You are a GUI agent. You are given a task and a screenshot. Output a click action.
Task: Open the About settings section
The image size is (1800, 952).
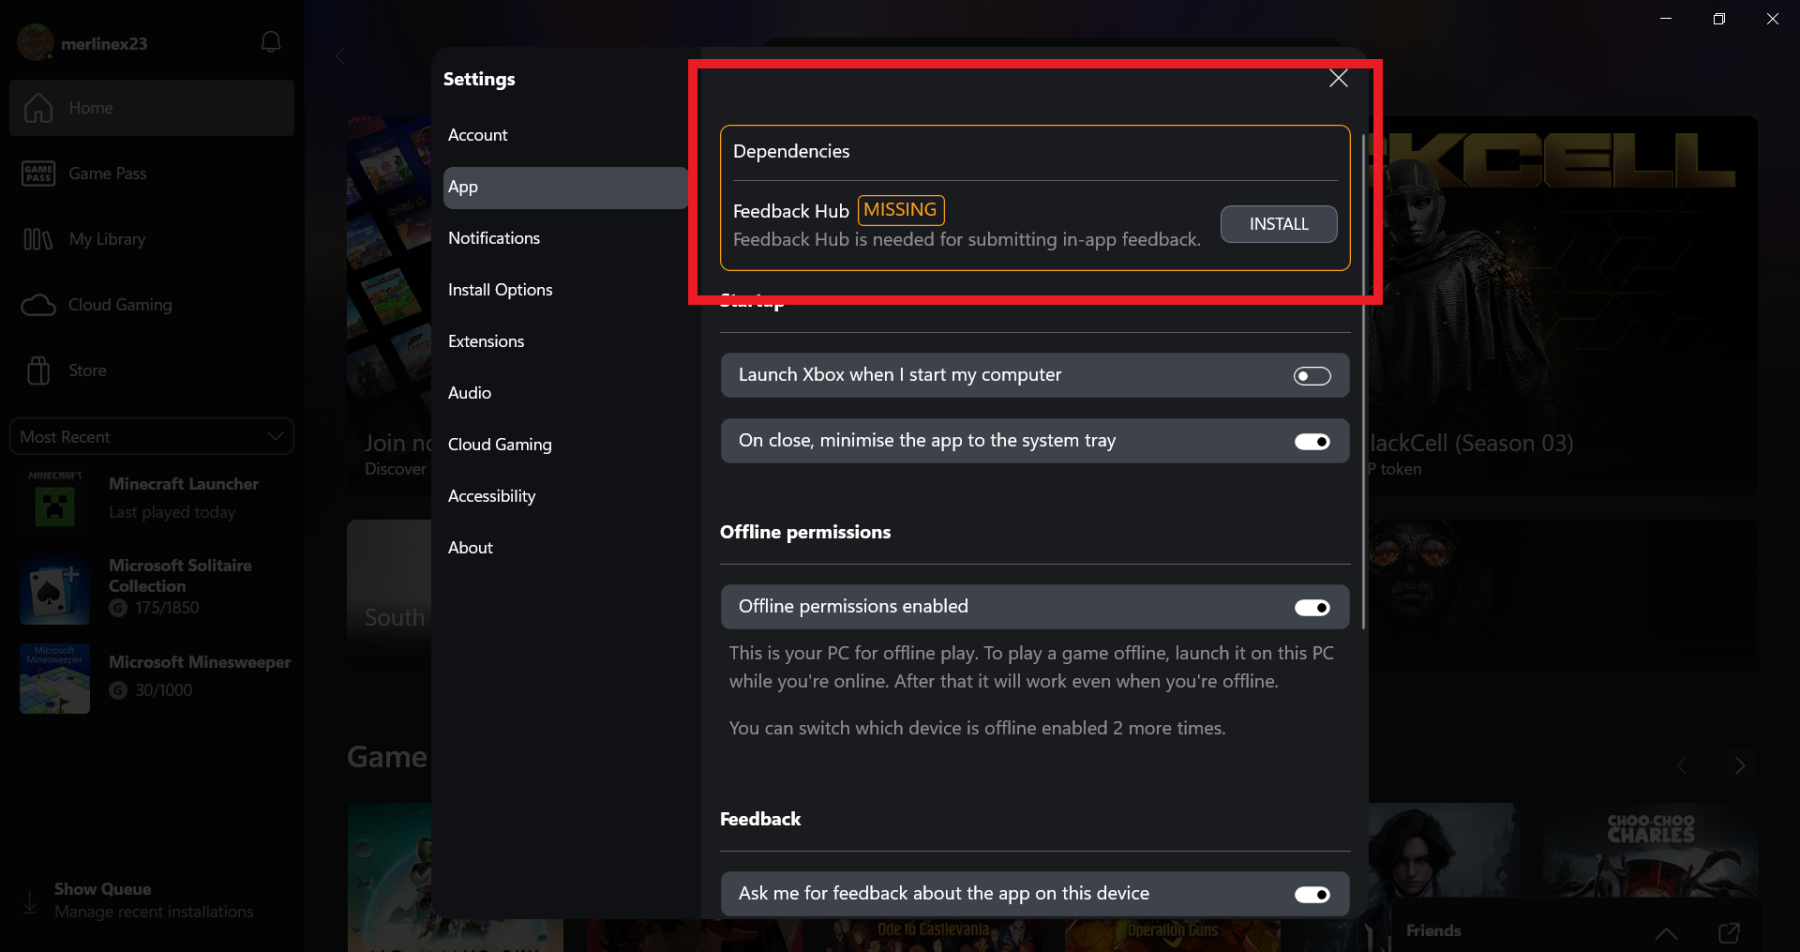[x=565, y=548]
